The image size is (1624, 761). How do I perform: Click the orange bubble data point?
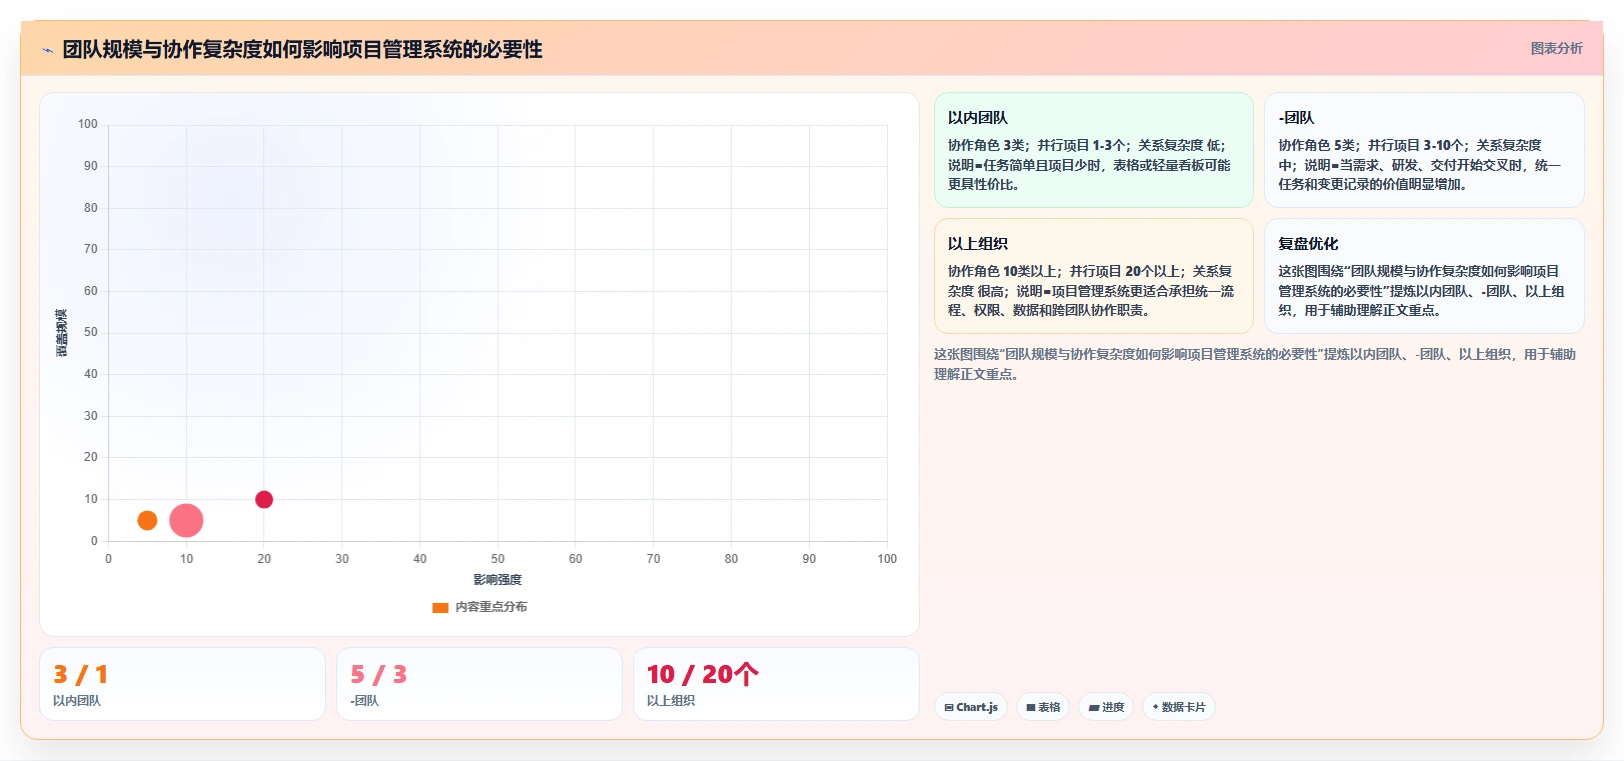[x=147, y=520]
